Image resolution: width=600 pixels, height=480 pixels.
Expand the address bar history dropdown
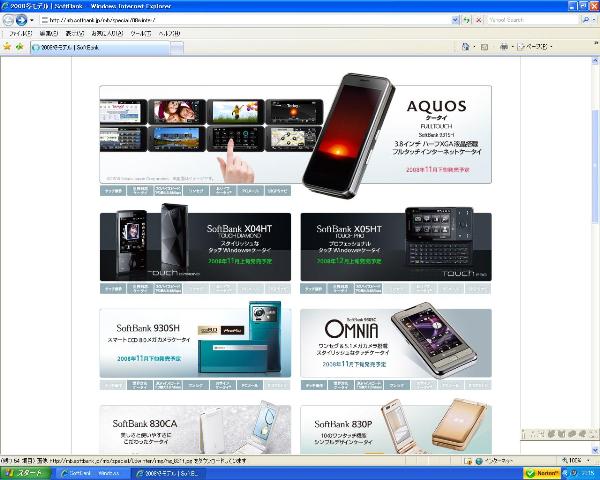pos(455,20)
